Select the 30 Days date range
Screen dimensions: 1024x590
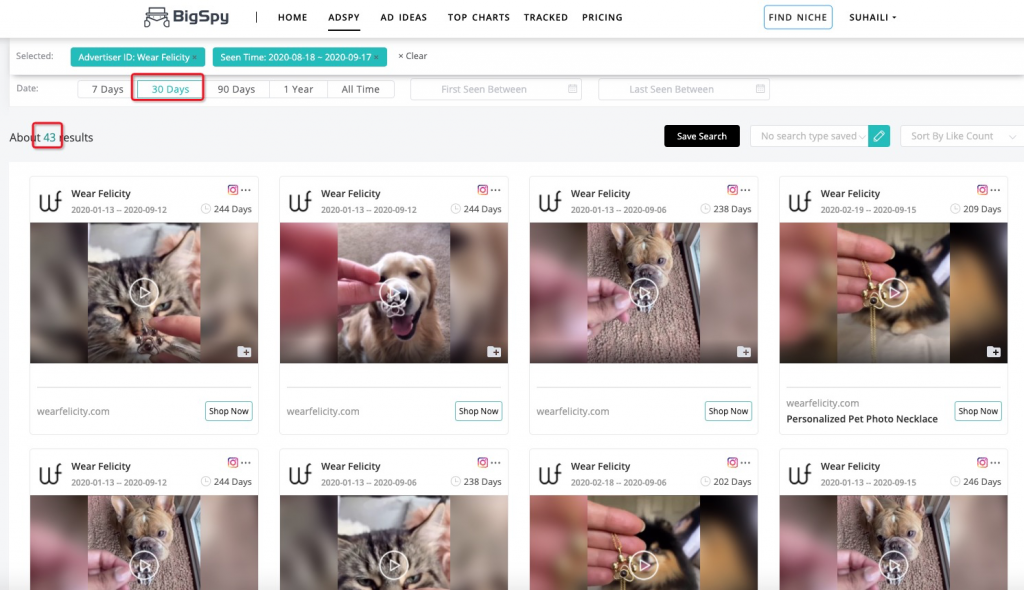[170, 89]
